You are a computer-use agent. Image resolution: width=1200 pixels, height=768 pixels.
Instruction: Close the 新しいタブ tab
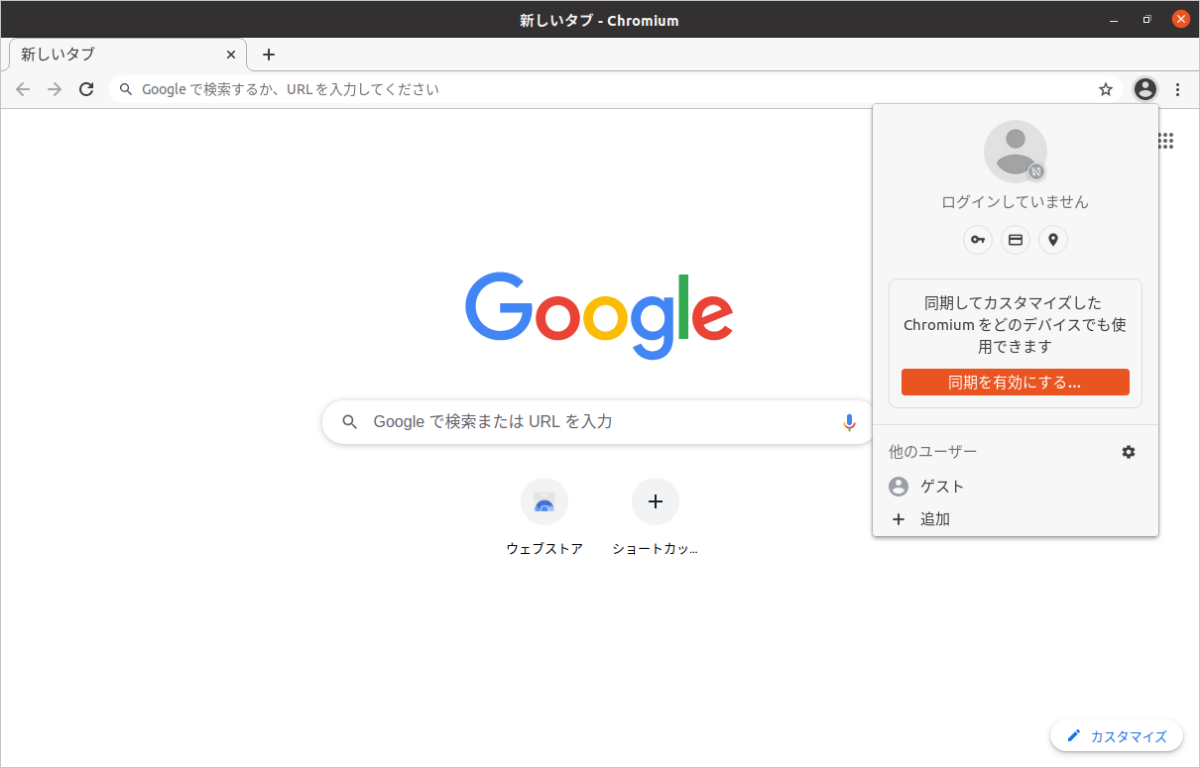click(x=231, y=55)
